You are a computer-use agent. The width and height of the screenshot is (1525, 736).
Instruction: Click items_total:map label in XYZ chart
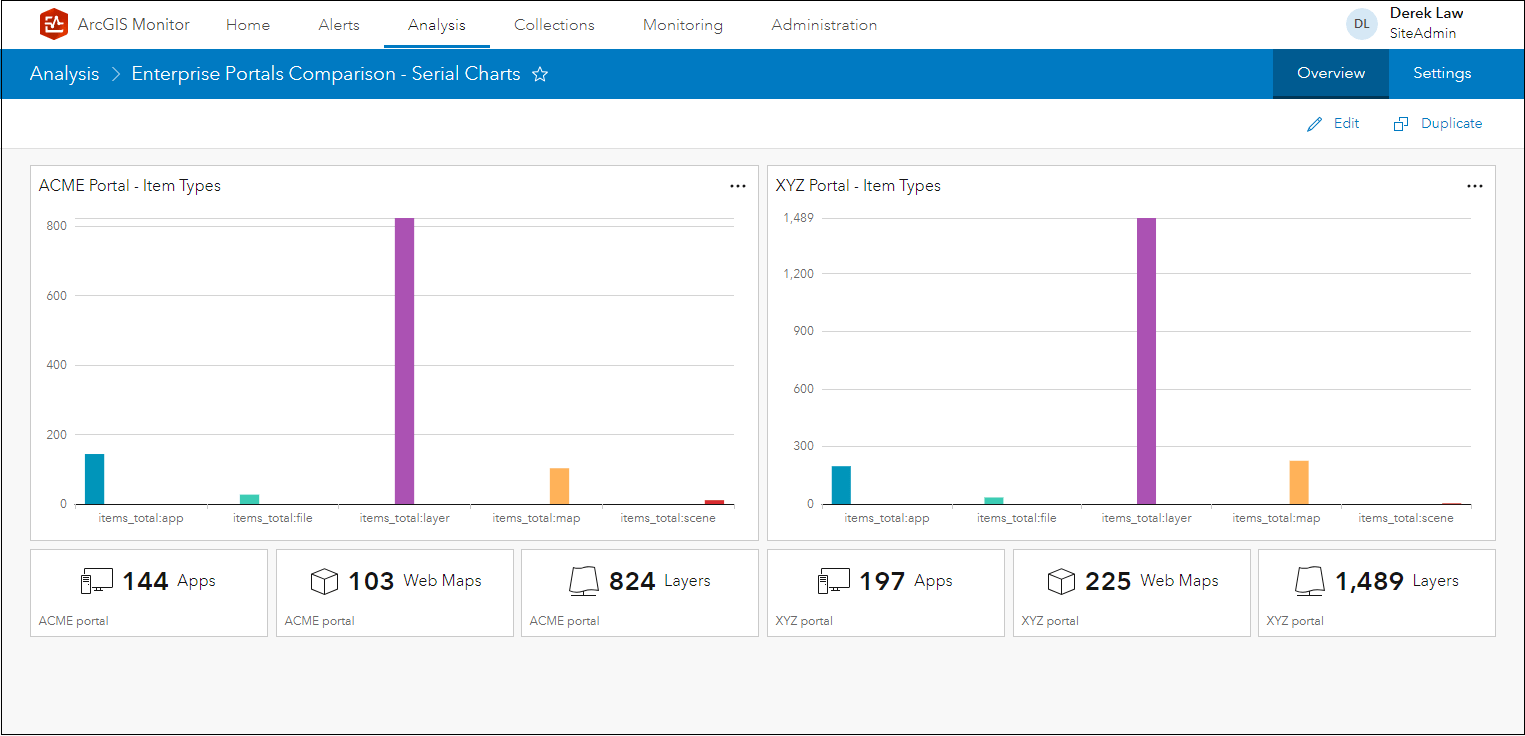coord(1276,518)
